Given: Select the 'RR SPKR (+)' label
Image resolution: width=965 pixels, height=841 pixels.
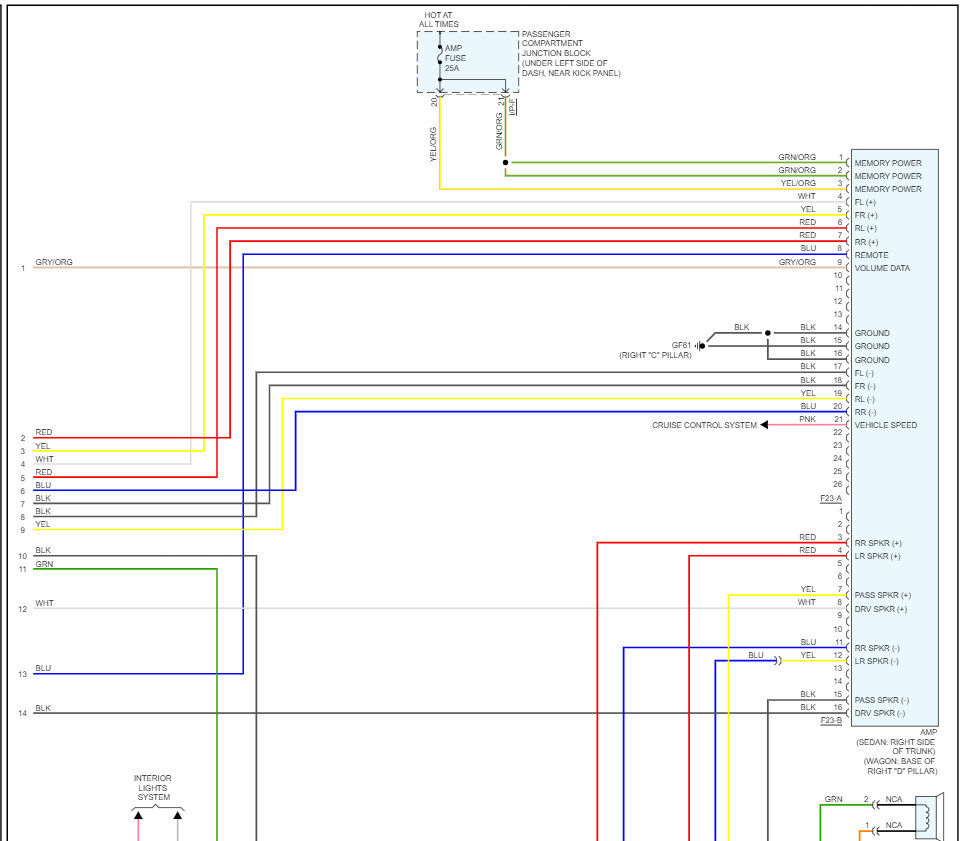Looking at the screenshot, I should (878, 543).
